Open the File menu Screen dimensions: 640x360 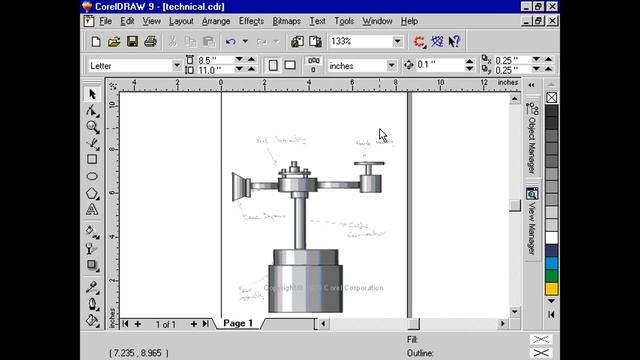click(x=105, y=21)
